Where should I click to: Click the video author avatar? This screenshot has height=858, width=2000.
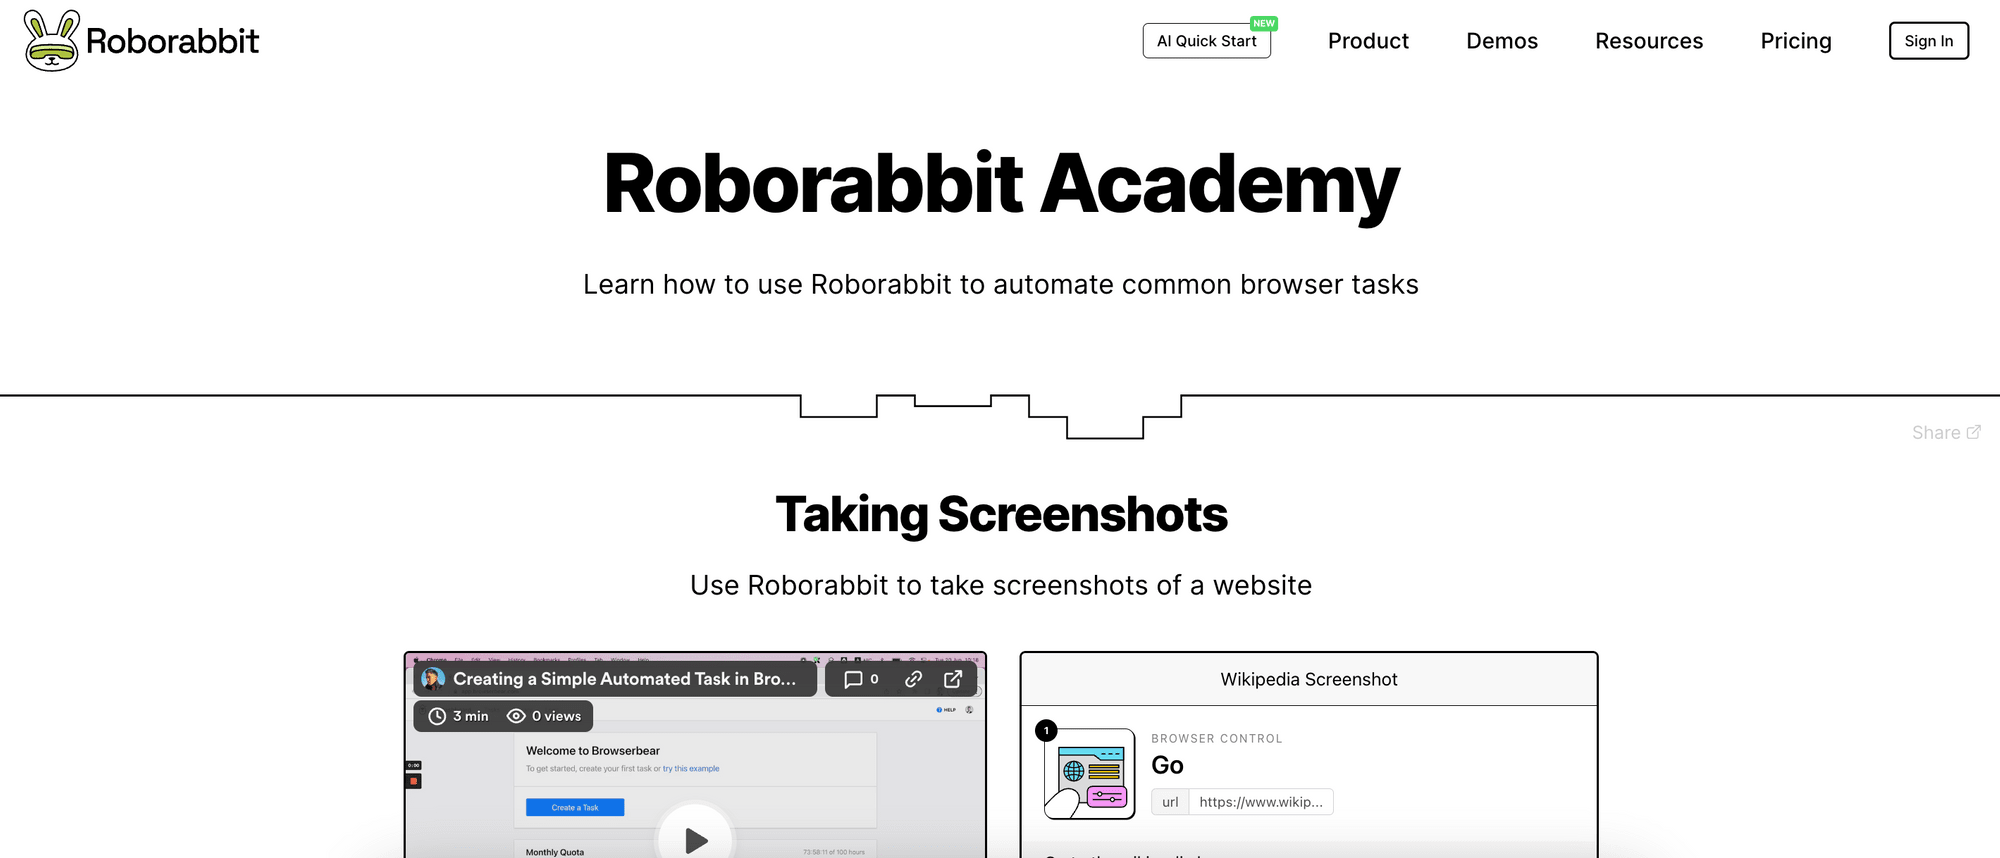pyautogui.click(x=433, y=679)
